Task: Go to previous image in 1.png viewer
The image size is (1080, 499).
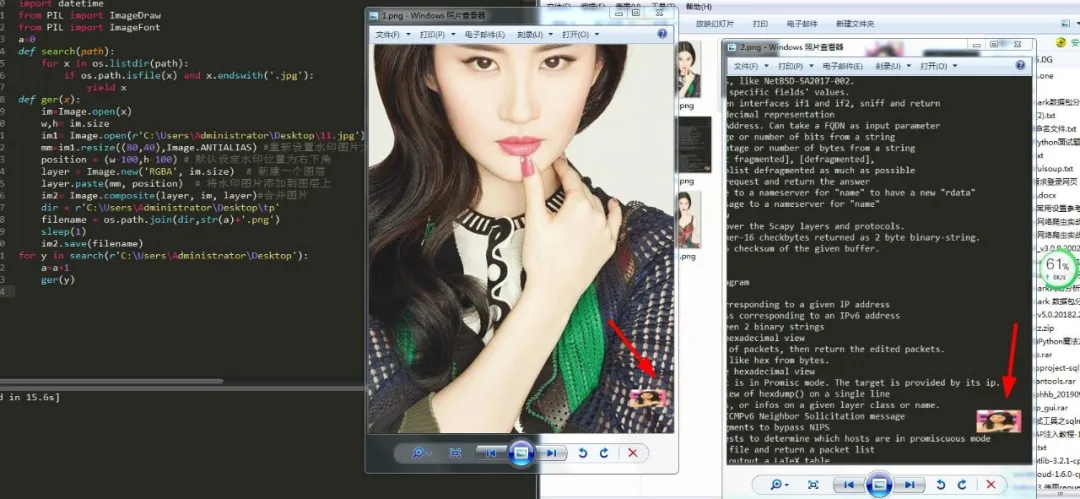Action: 492,453
